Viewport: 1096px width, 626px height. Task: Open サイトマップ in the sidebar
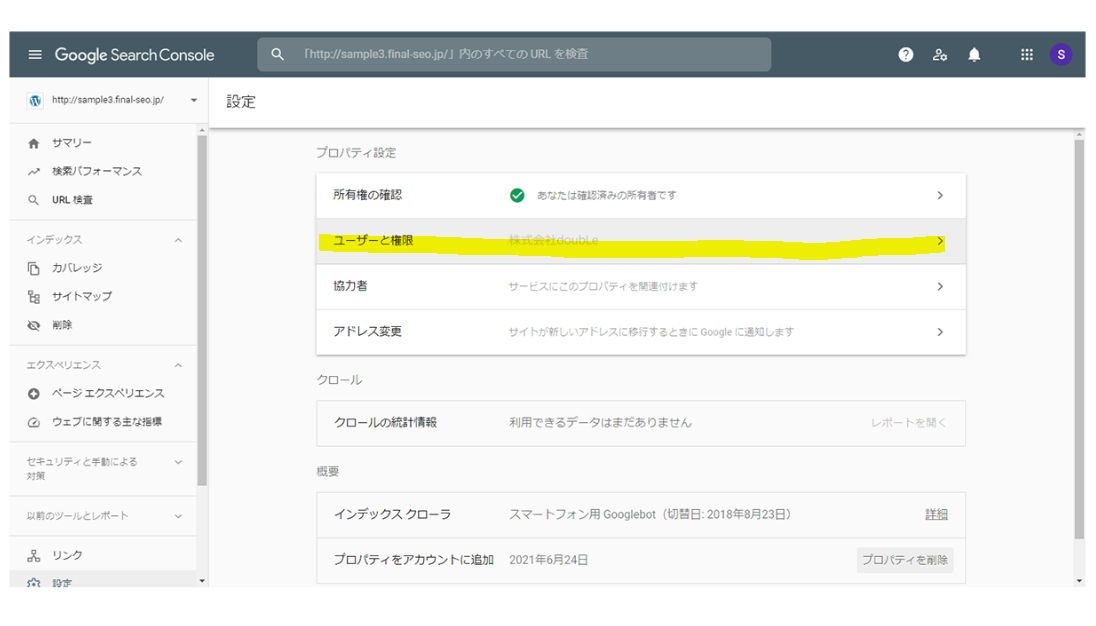pyautogui.click(x=81, y=297)
